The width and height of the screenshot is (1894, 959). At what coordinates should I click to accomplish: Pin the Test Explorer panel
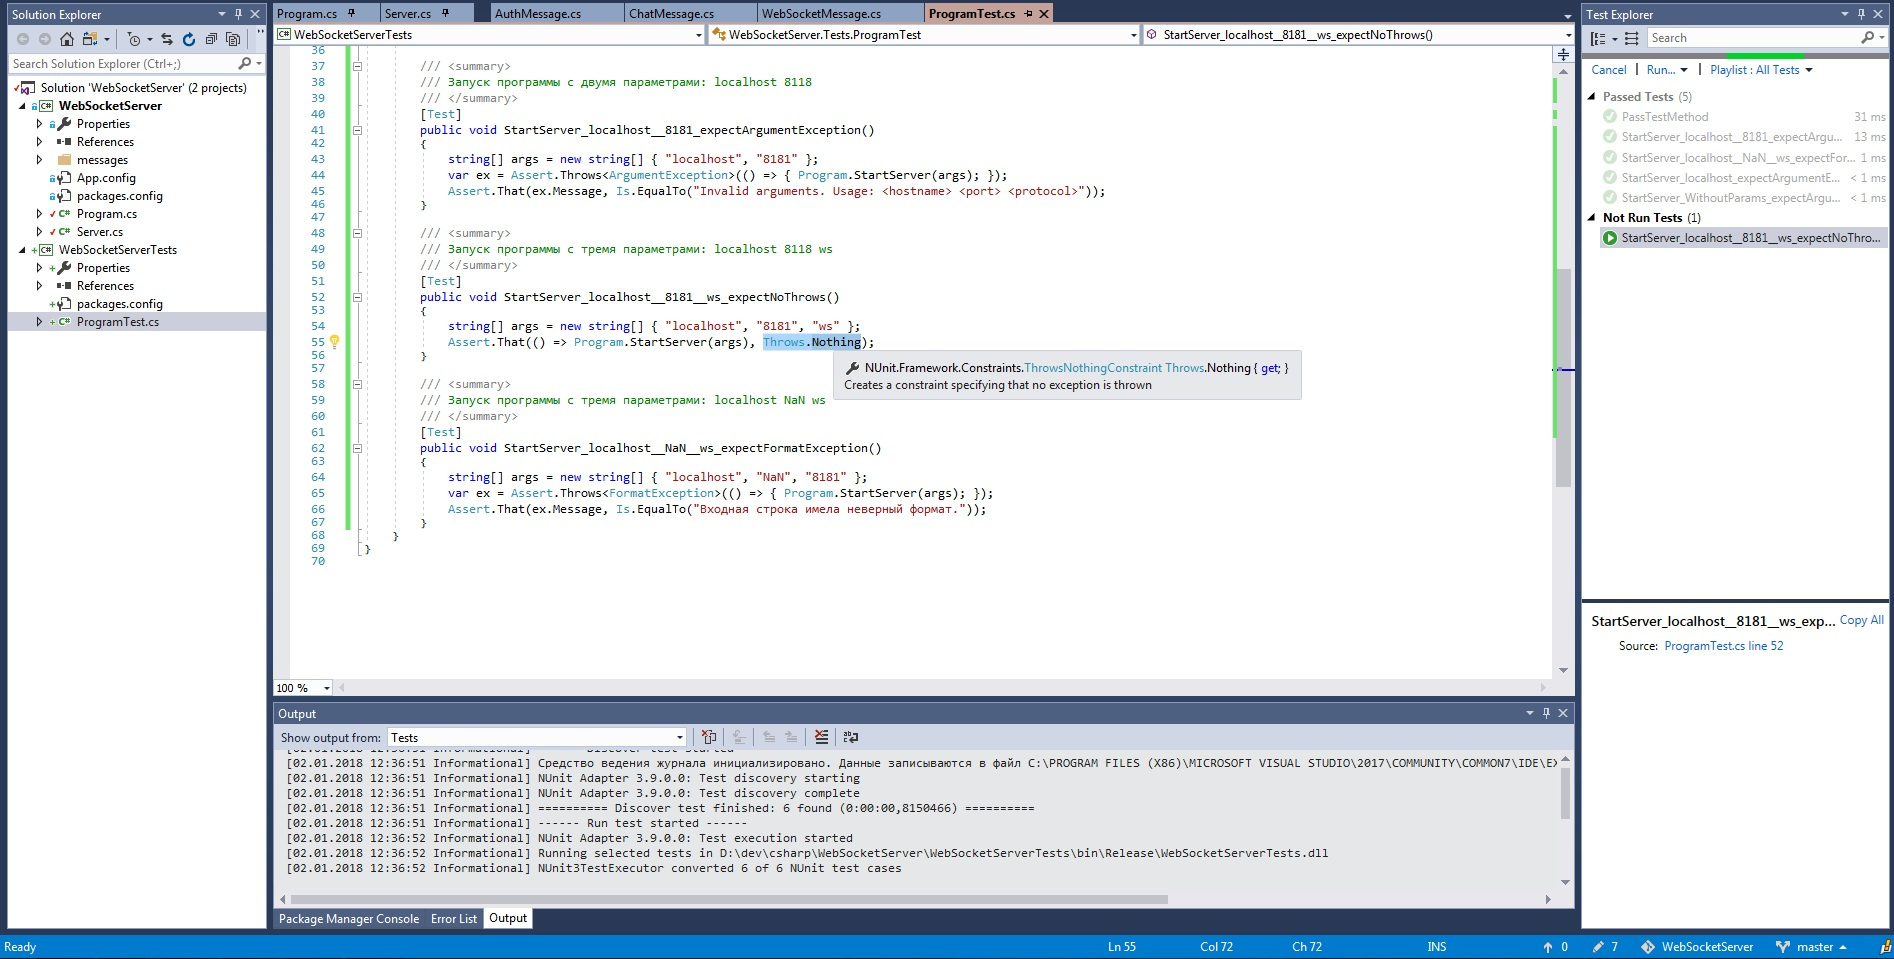pyautogui.click(x=1861, y=14)
